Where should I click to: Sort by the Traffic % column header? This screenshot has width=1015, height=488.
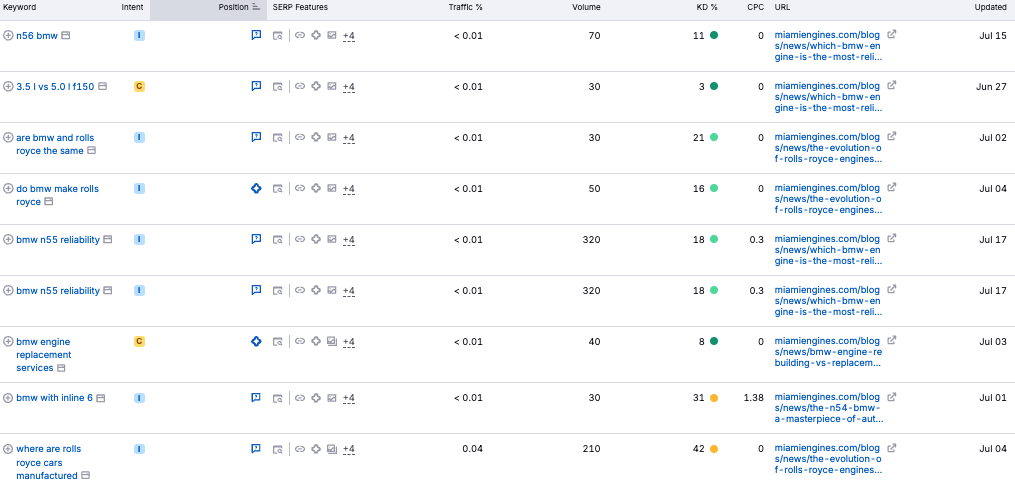click(x=465, y=7)
